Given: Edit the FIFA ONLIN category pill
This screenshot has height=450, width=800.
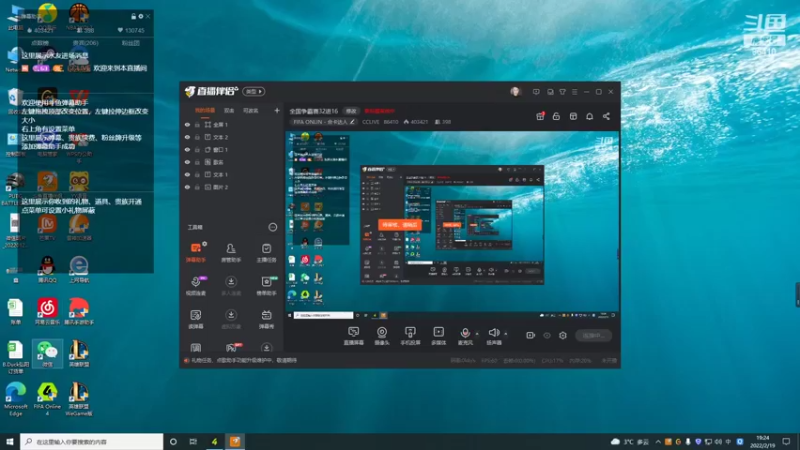Looking at the screenshot, I should pyautogui.click(x=324, y=122).
